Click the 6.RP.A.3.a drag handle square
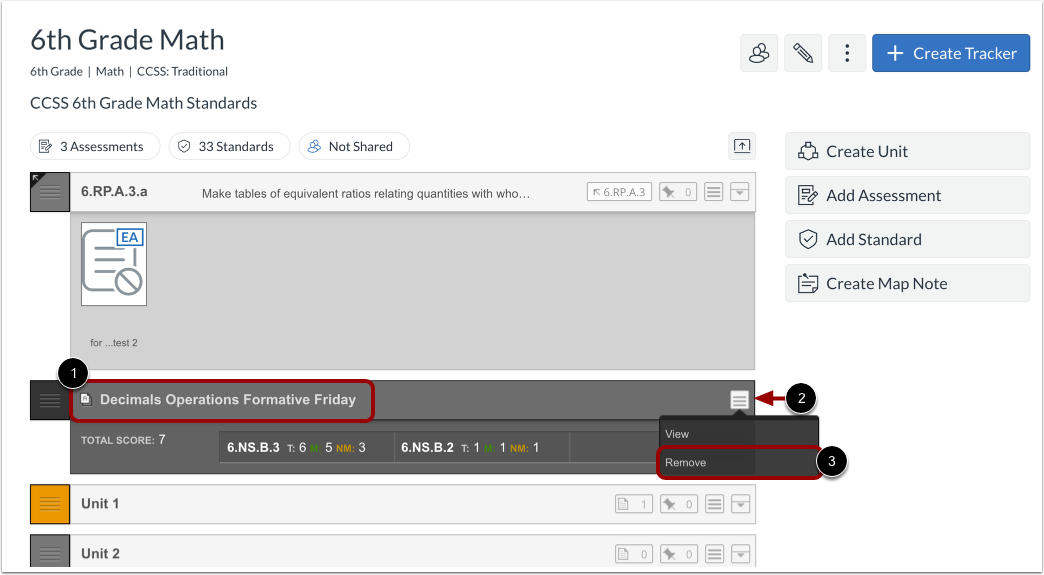 (50, 192)
